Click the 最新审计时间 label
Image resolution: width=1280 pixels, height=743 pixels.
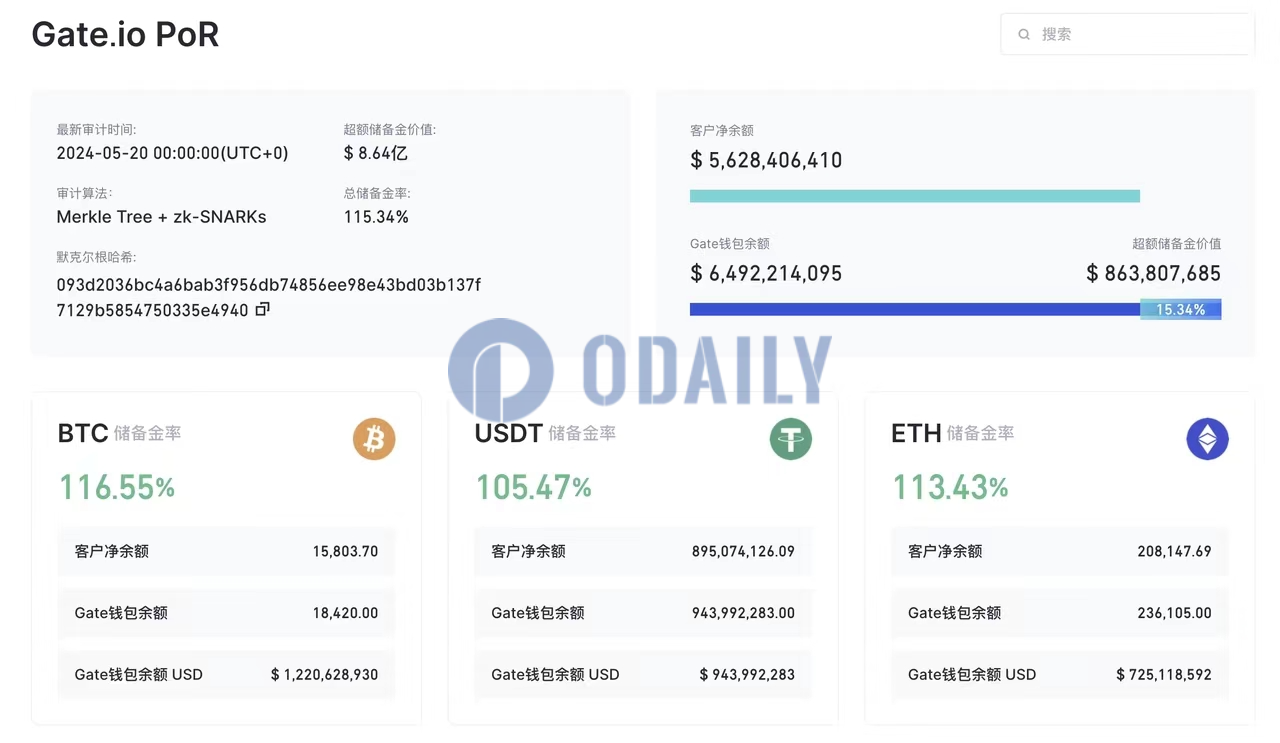tap(97, 130)
